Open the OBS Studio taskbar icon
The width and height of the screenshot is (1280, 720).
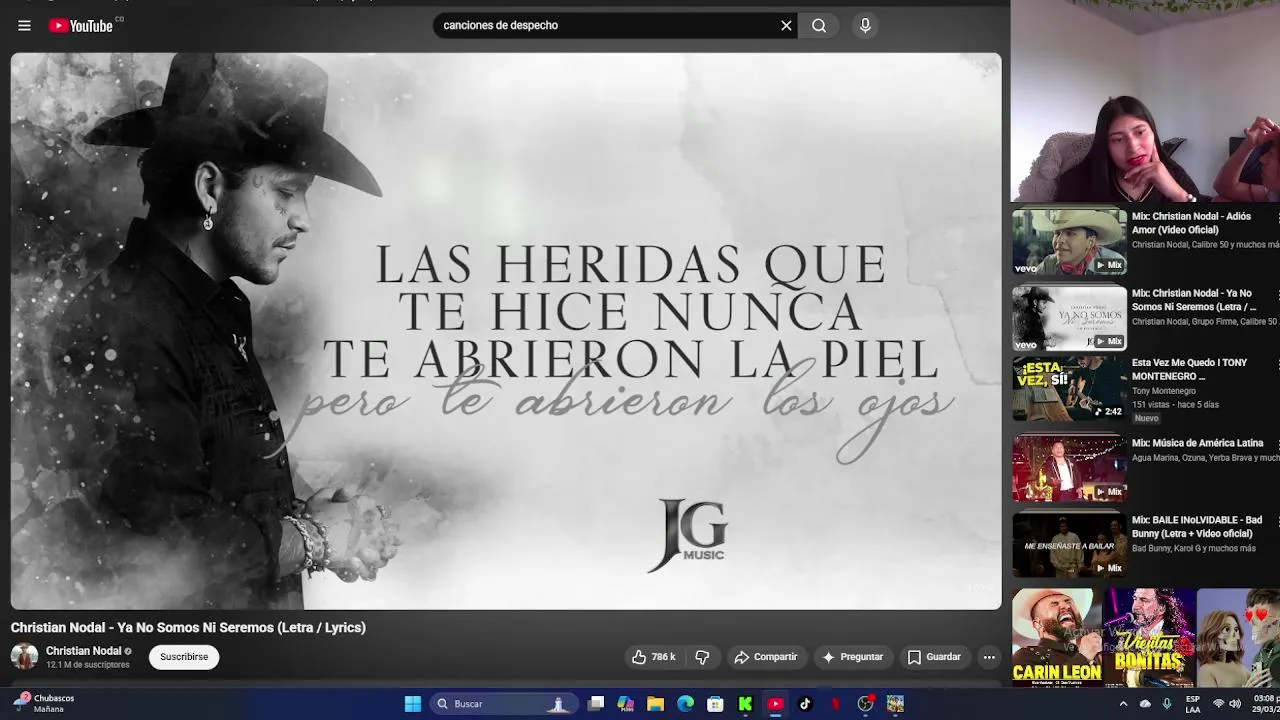click(x=865, y=704)
